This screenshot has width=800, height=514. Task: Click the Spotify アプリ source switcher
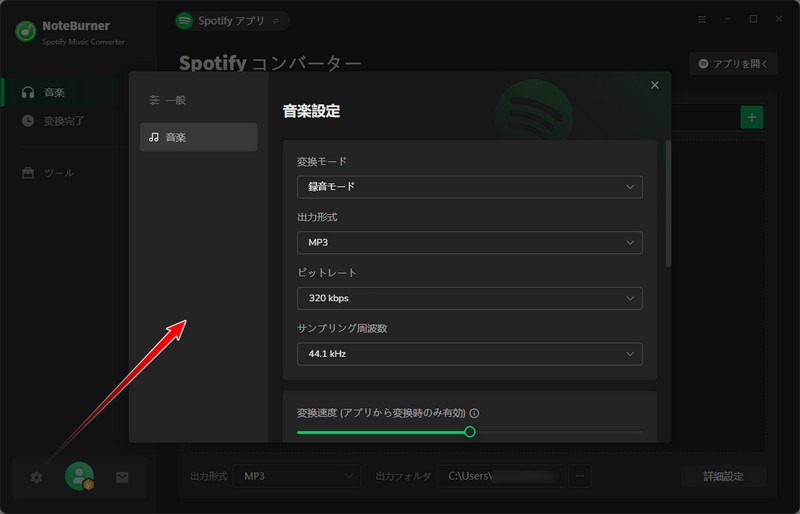click(x=233, y=21)
